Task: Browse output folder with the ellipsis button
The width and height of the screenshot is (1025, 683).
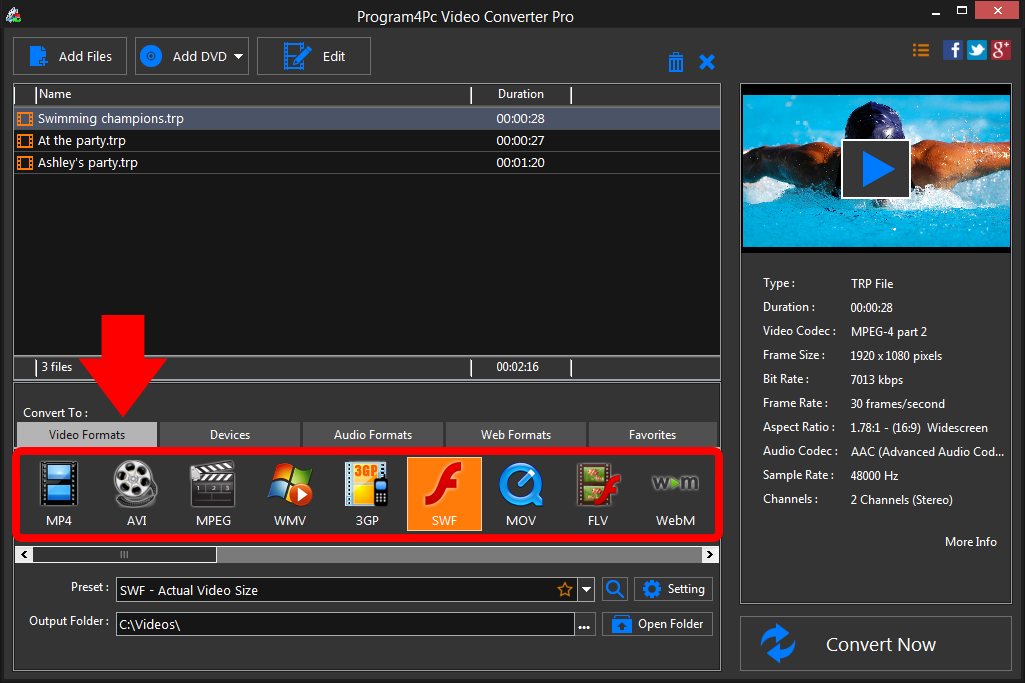Action: coord(584,623)
